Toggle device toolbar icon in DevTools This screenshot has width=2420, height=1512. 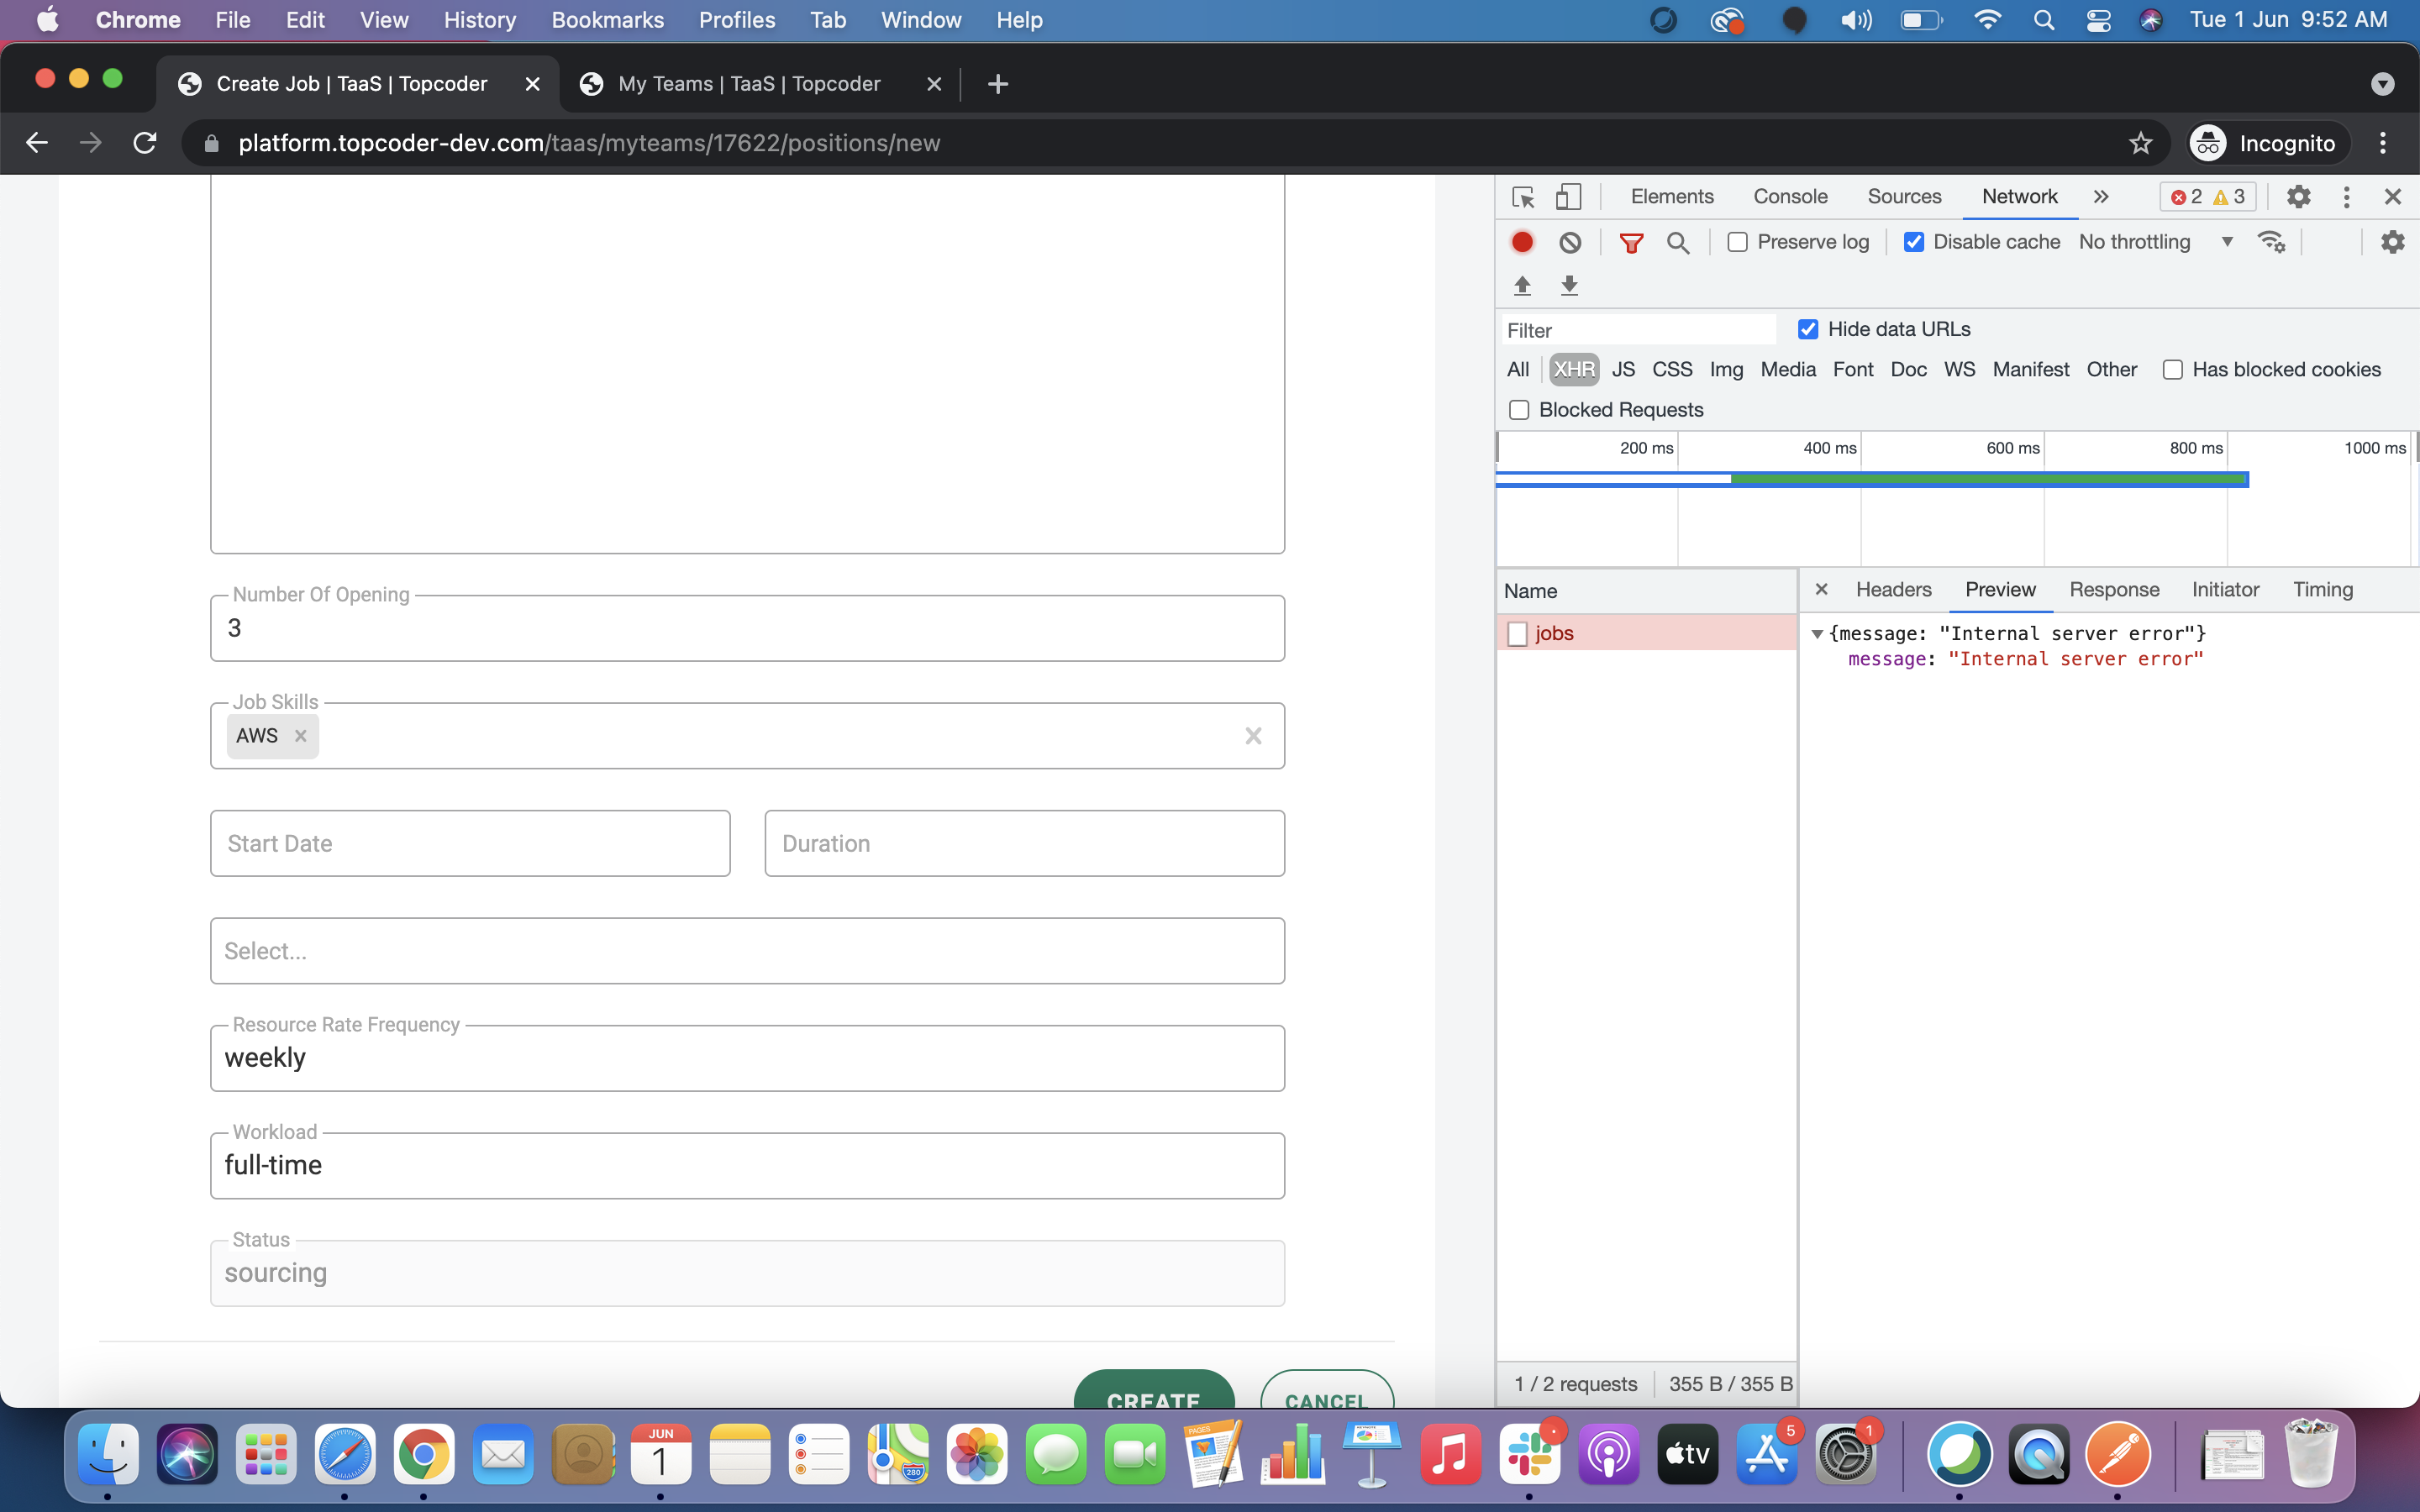click(1568, 197)
